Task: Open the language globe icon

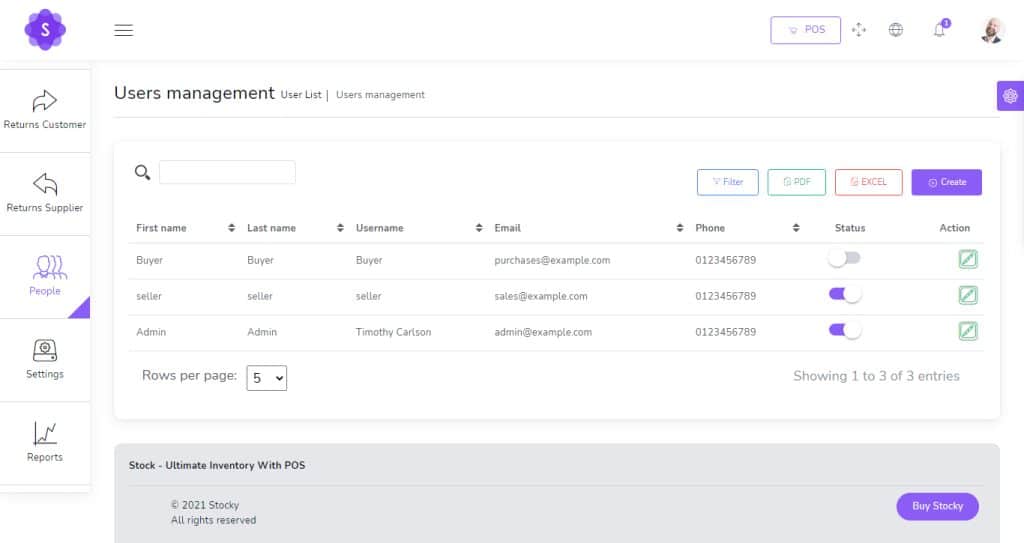Action: (896, 30)
